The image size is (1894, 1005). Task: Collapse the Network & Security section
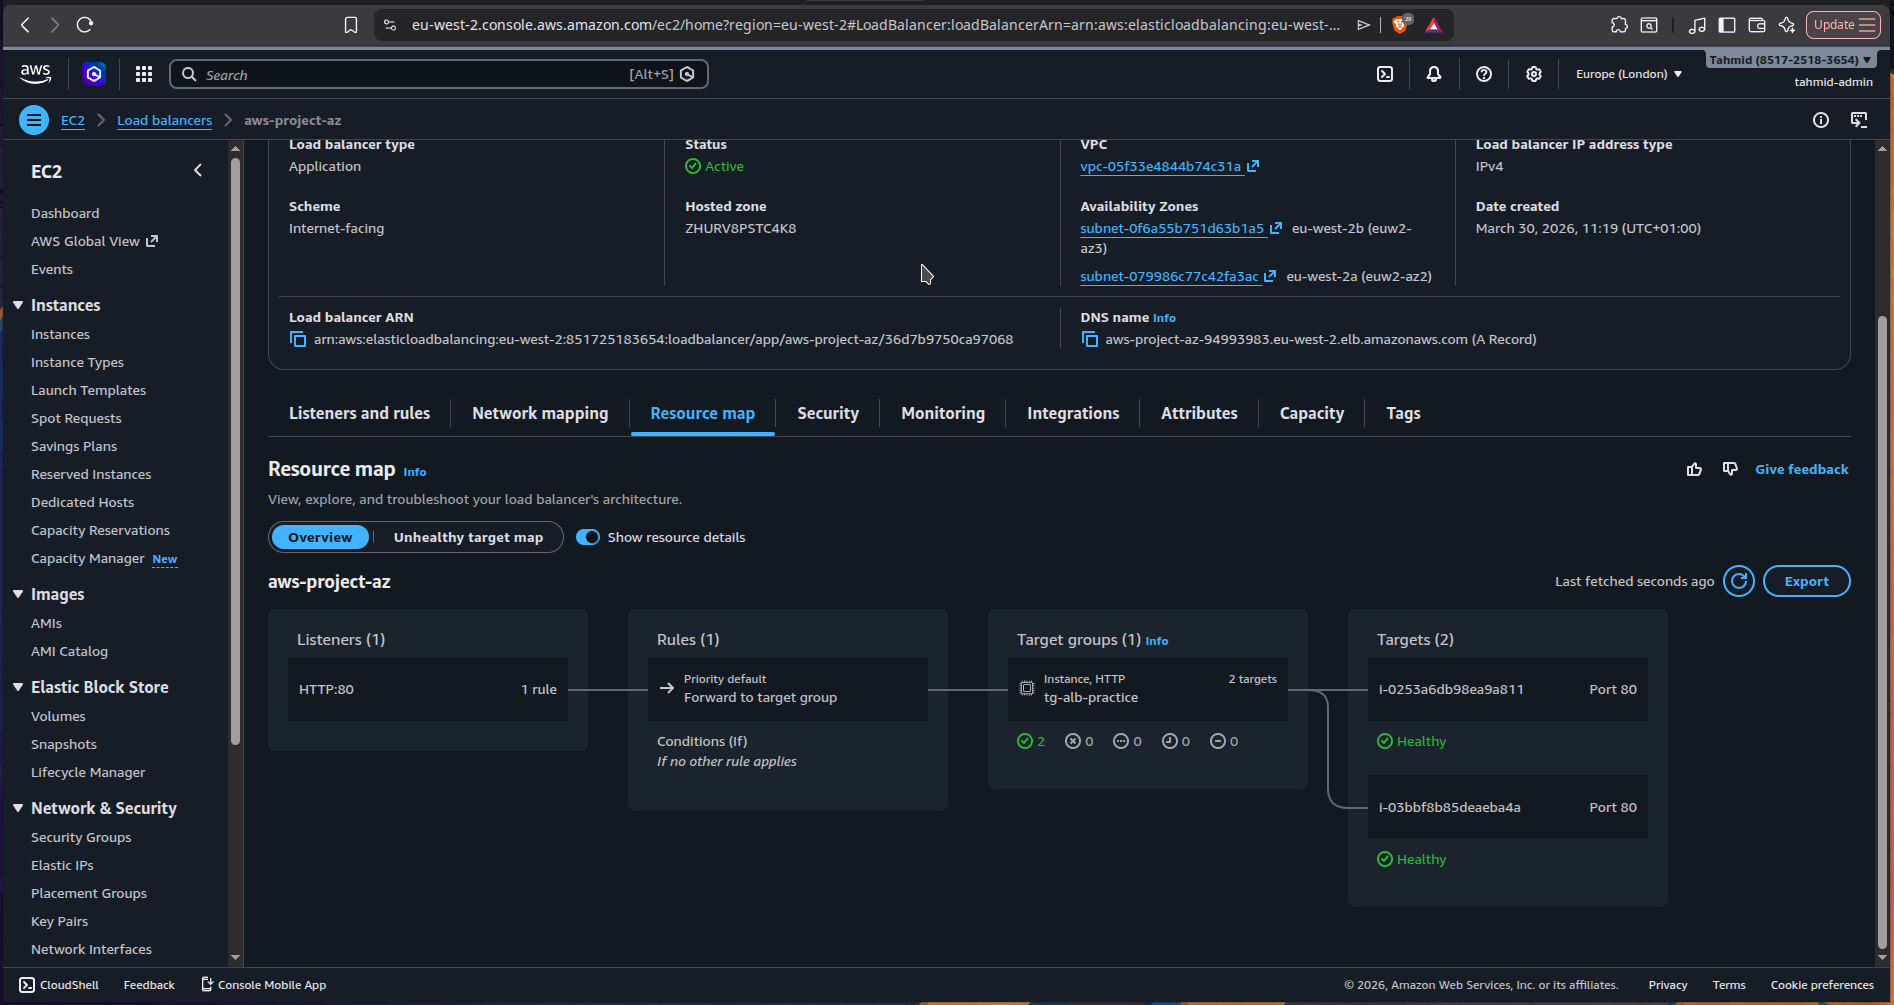(x=18, y=808)
